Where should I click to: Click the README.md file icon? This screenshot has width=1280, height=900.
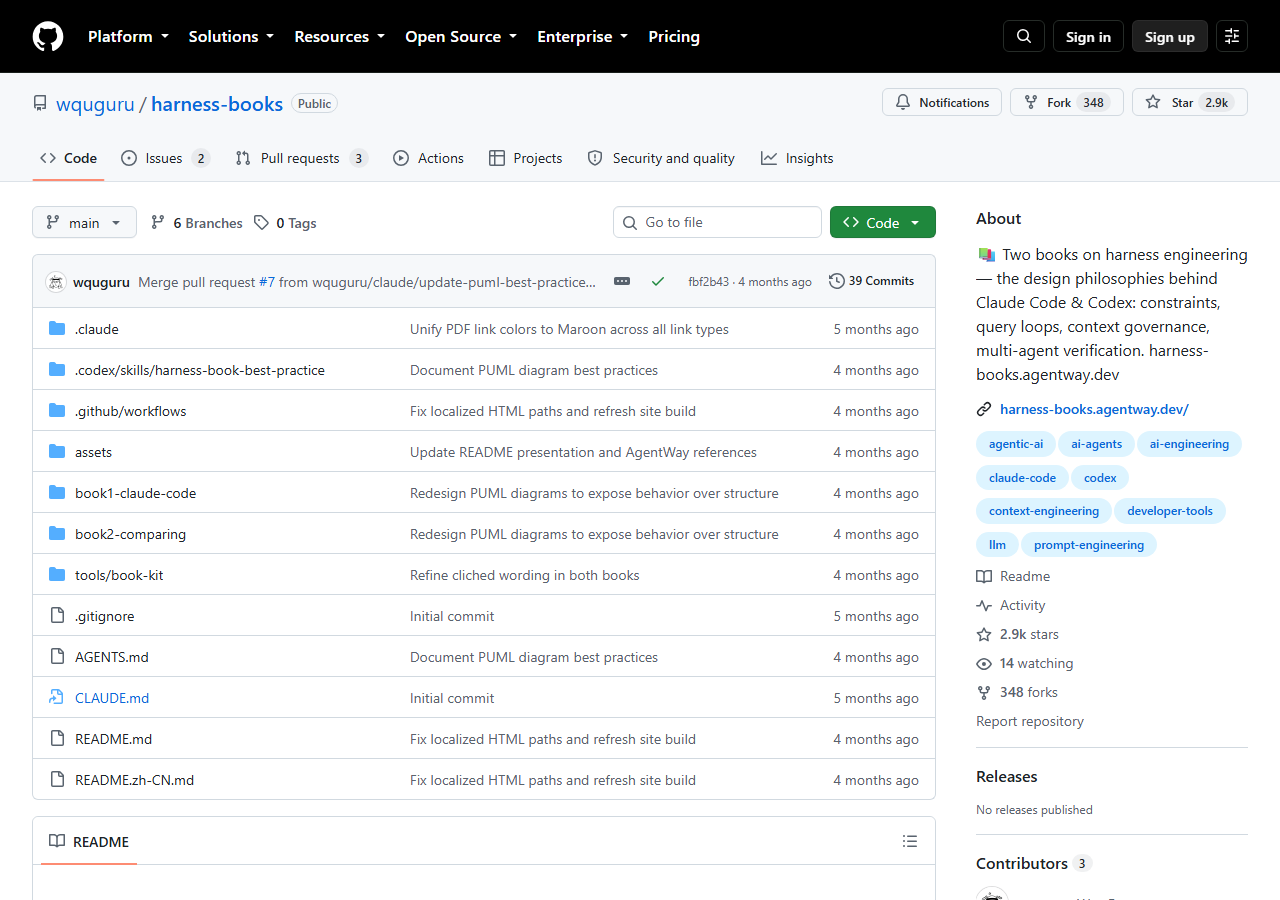[57, 739]
